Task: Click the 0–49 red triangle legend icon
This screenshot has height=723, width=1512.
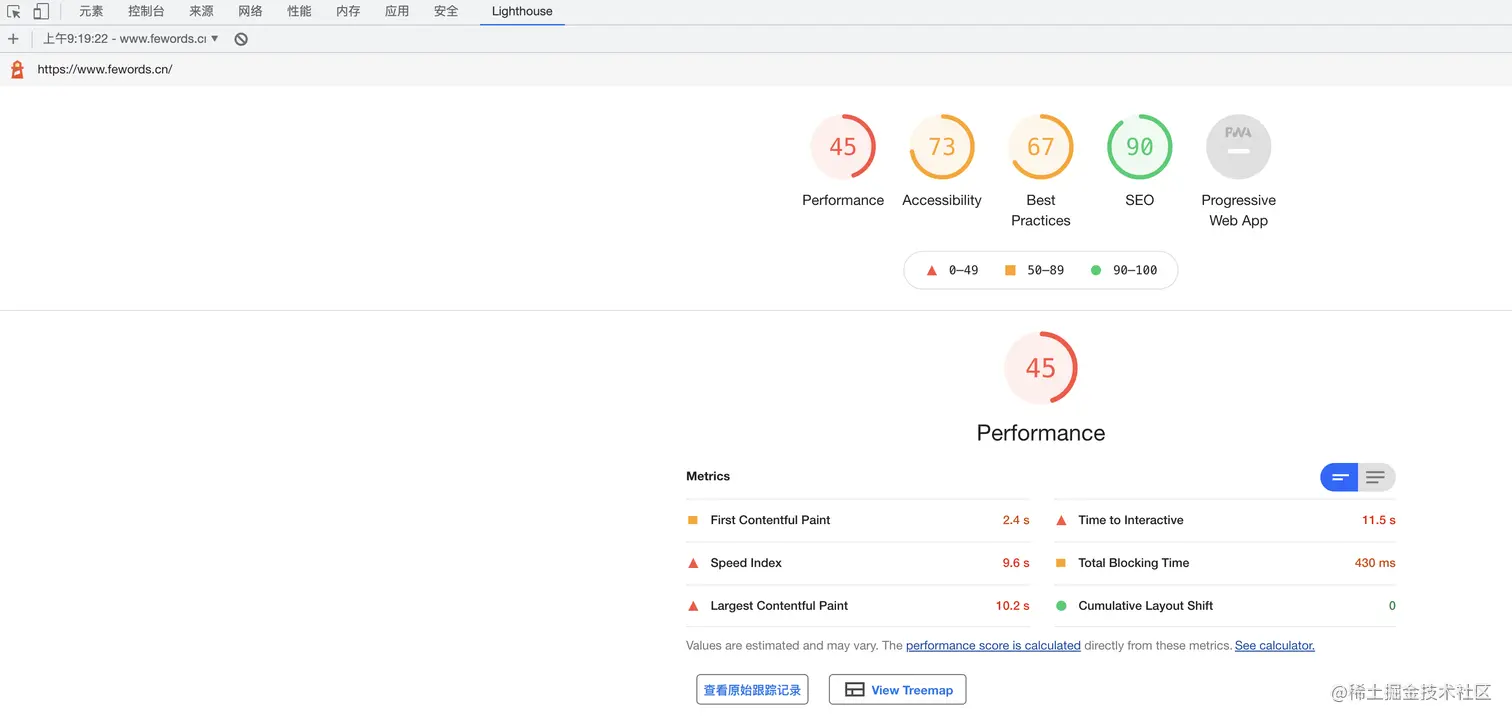Action: tap(932, 270)
